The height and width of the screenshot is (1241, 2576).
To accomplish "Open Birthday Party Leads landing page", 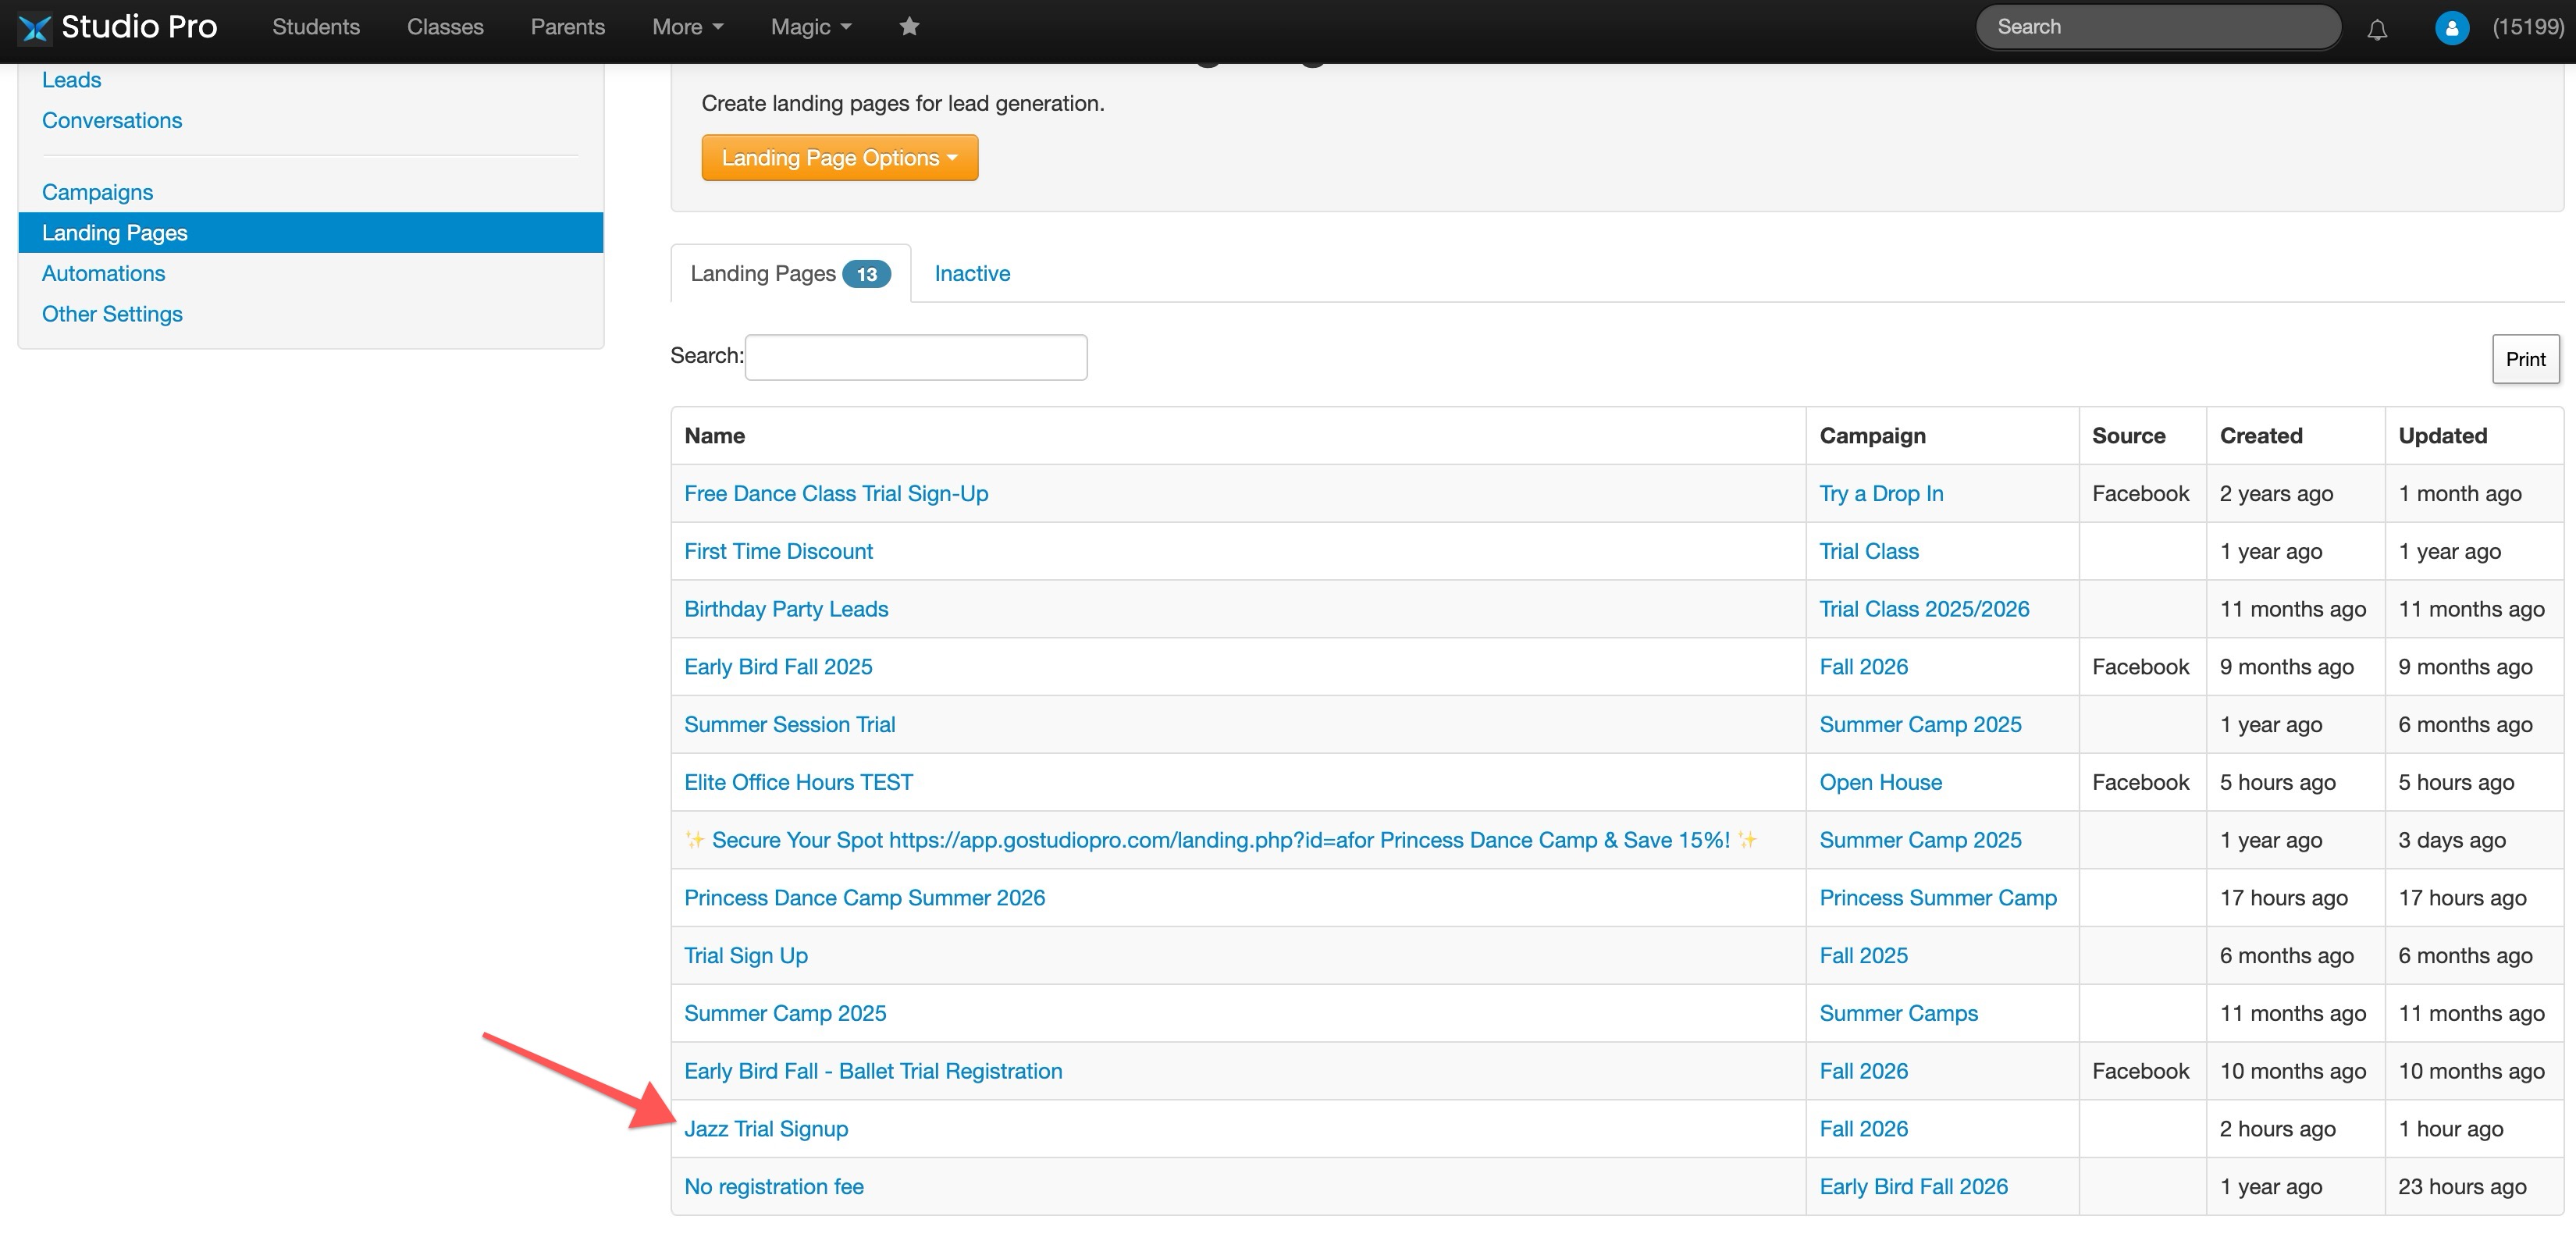I will pos(786,609).
